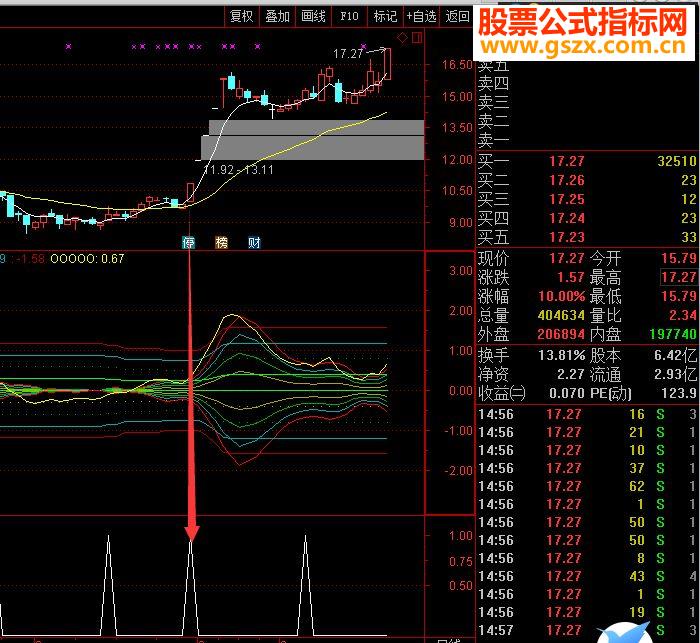This screenshot has width=700, height=643.
Task: Click the 17.27 high price label on chart
Action: [348, 54]
